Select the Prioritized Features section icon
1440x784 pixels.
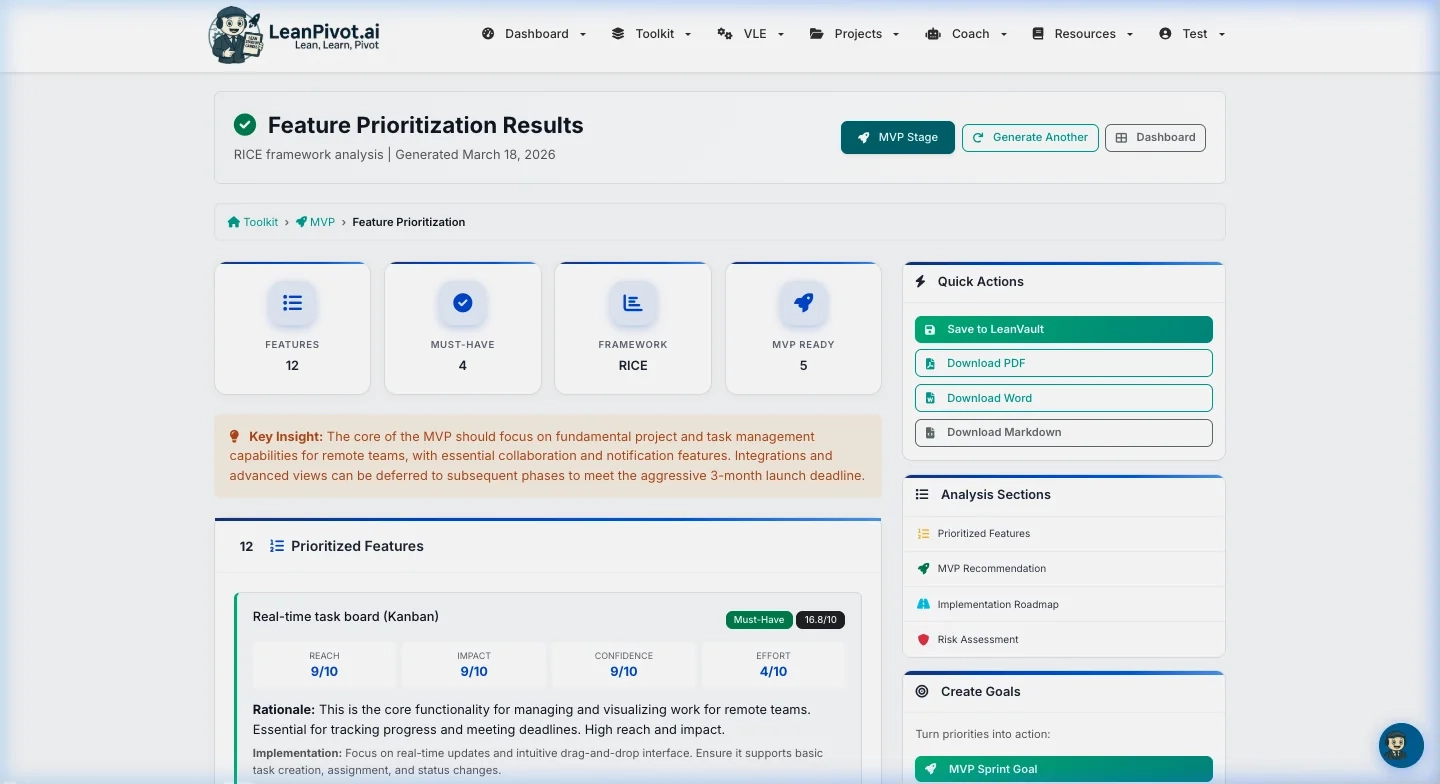tap(923, 533)
